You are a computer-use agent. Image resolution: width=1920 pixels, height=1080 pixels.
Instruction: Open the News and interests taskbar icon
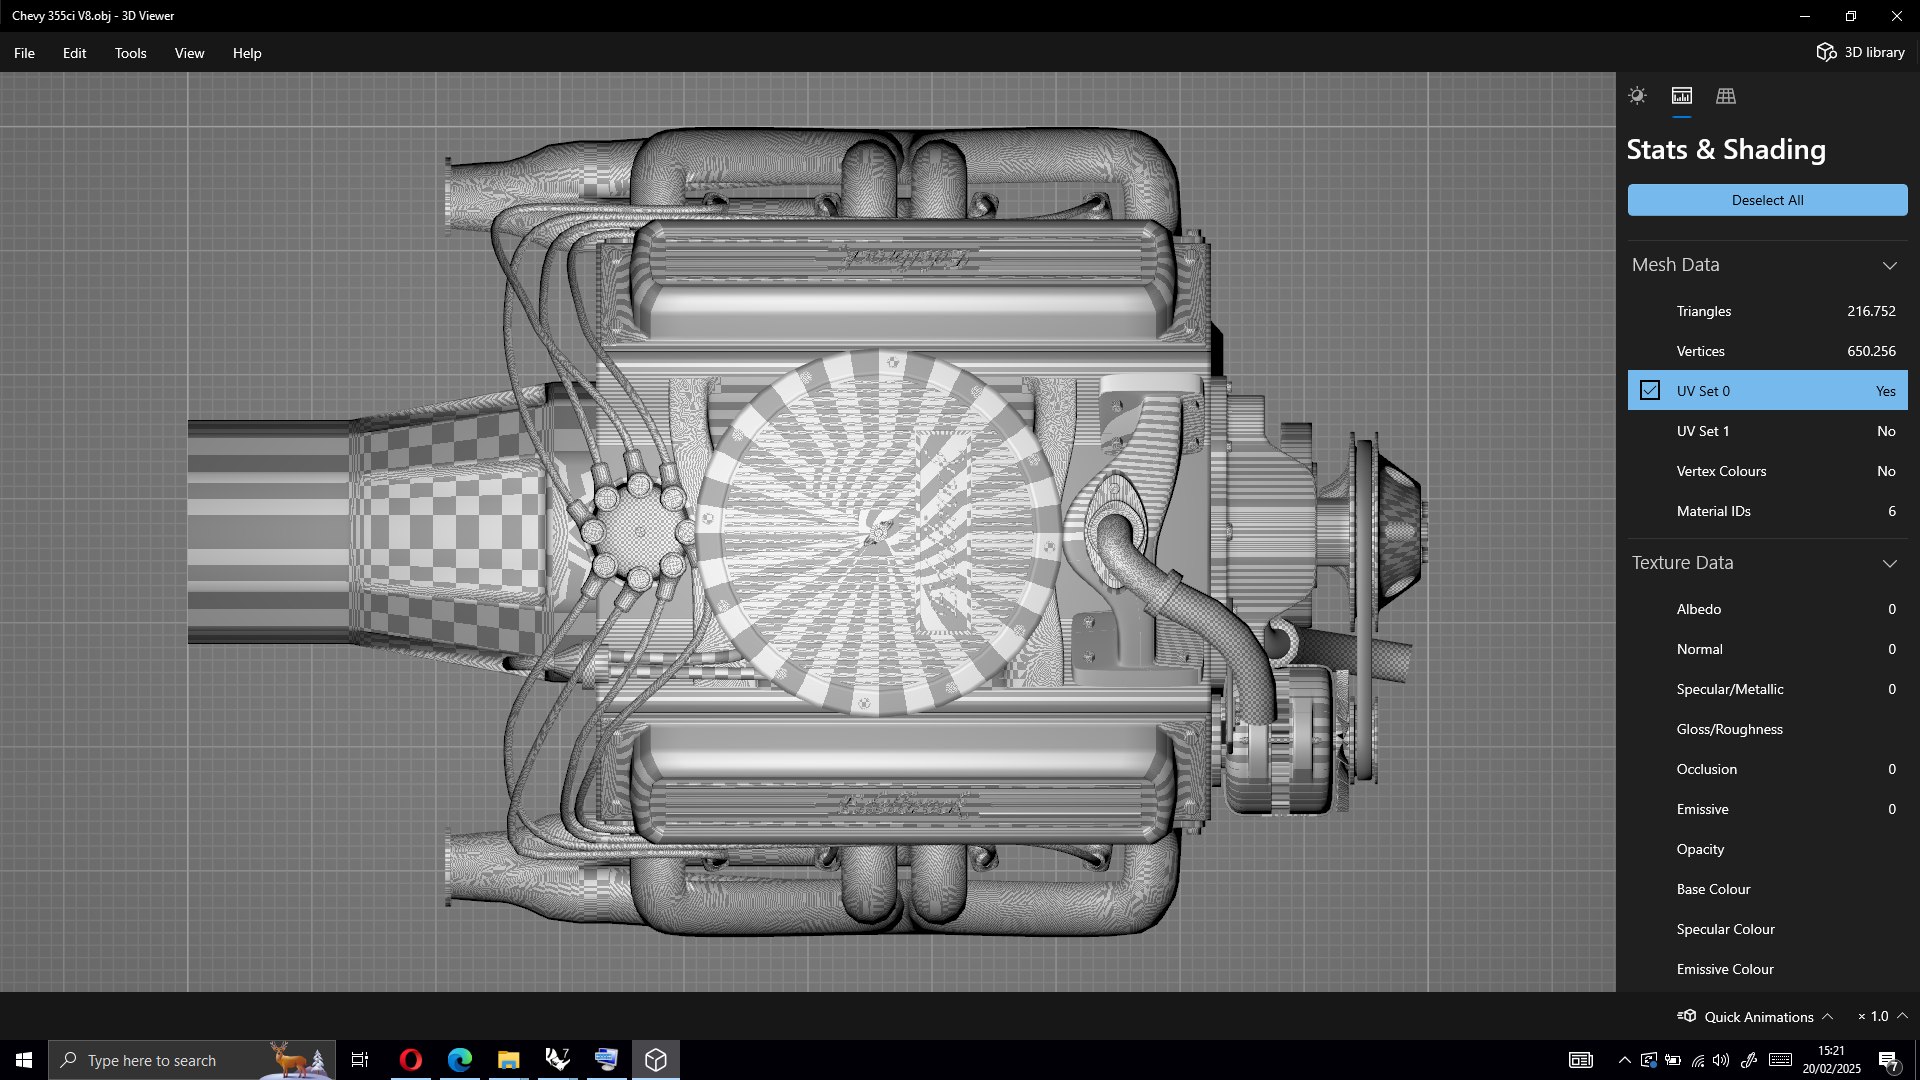coord(1581,1060)
